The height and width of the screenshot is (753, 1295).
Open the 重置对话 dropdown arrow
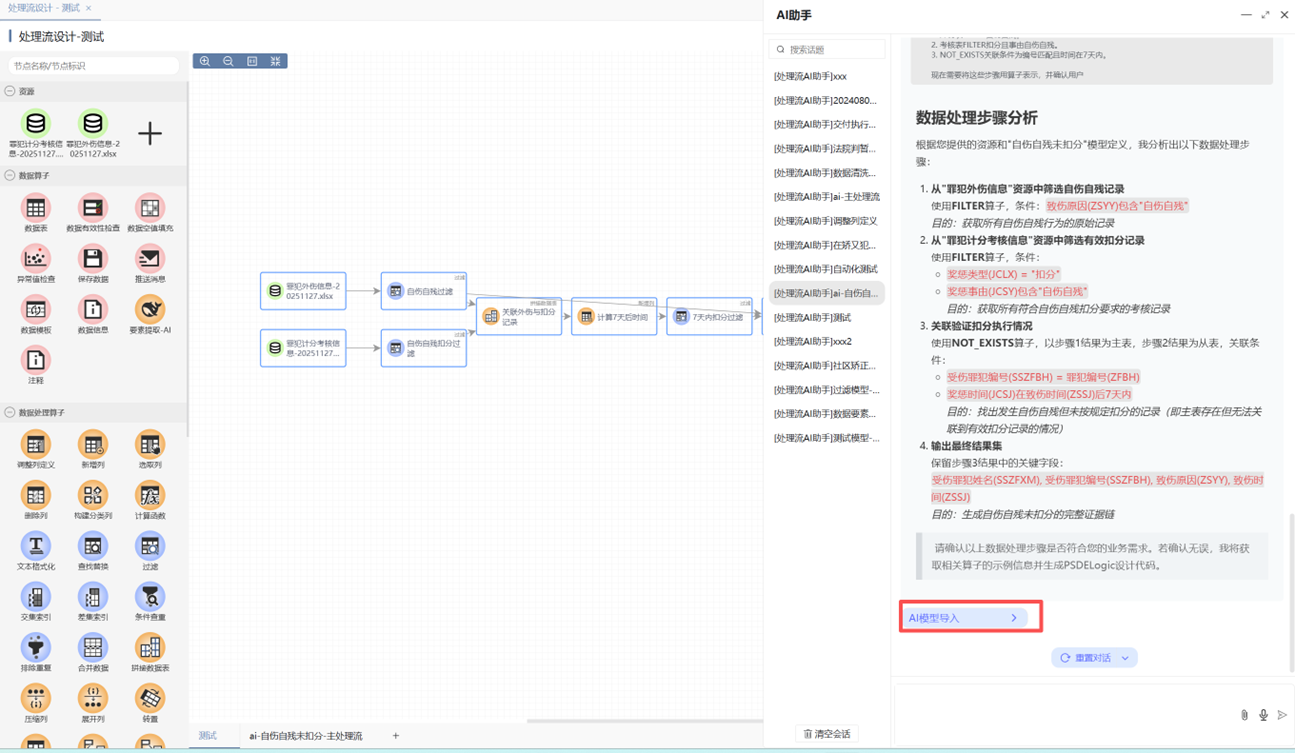tap(1125, 658)
